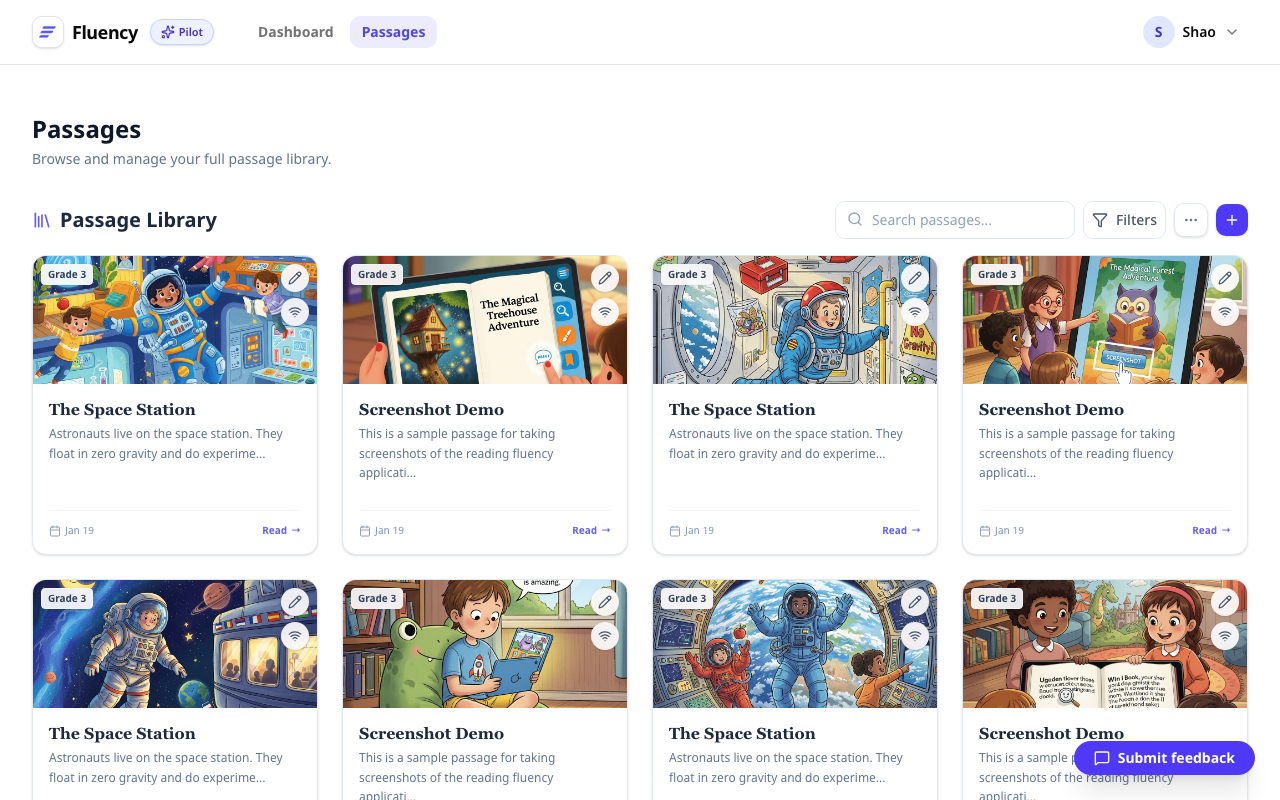Image resolution: width=1280 pixels, height=800 pixels.
Task: Click the Read link on the first Space Station card
Action: coord(281,531)
